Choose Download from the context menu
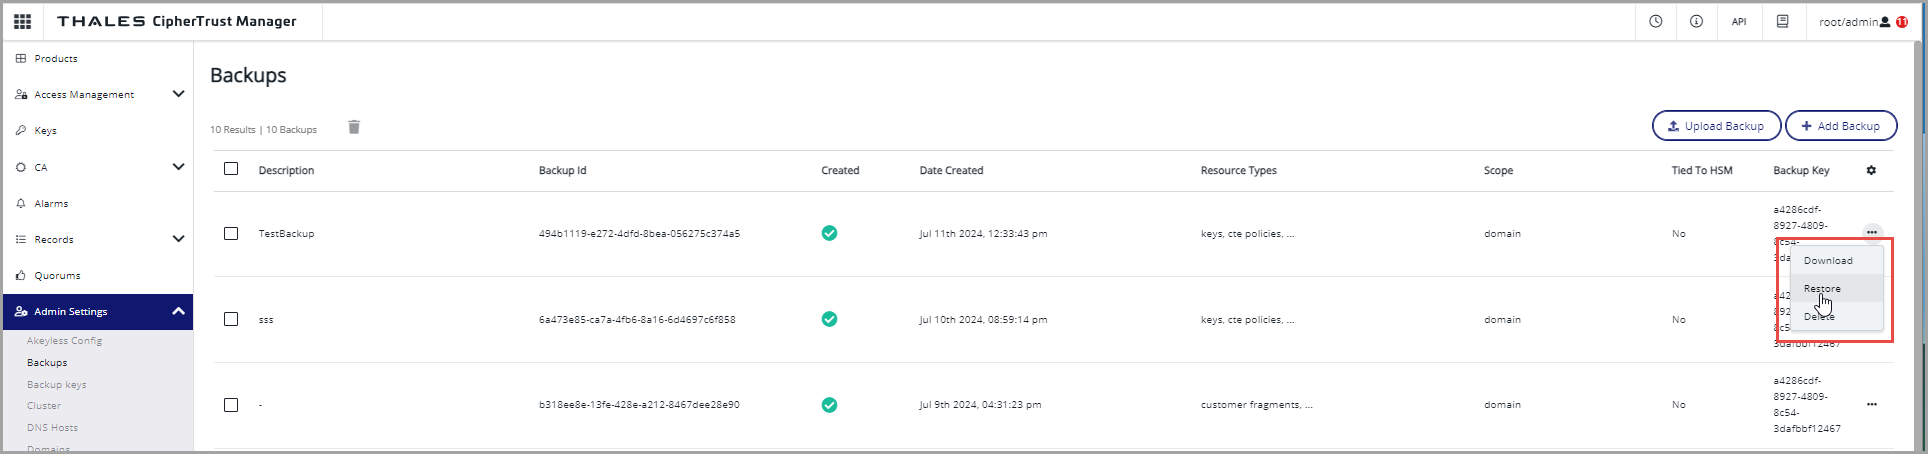 point(1828,260)
